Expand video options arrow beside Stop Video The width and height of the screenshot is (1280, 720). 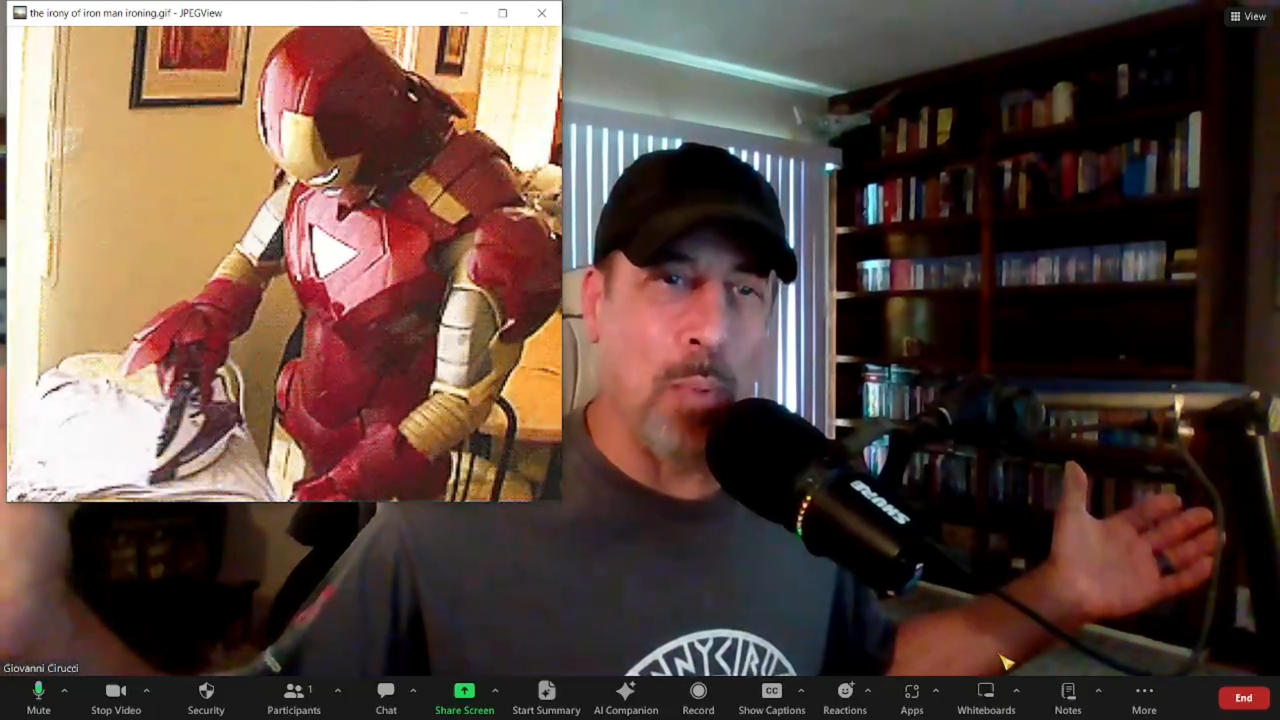146,690
